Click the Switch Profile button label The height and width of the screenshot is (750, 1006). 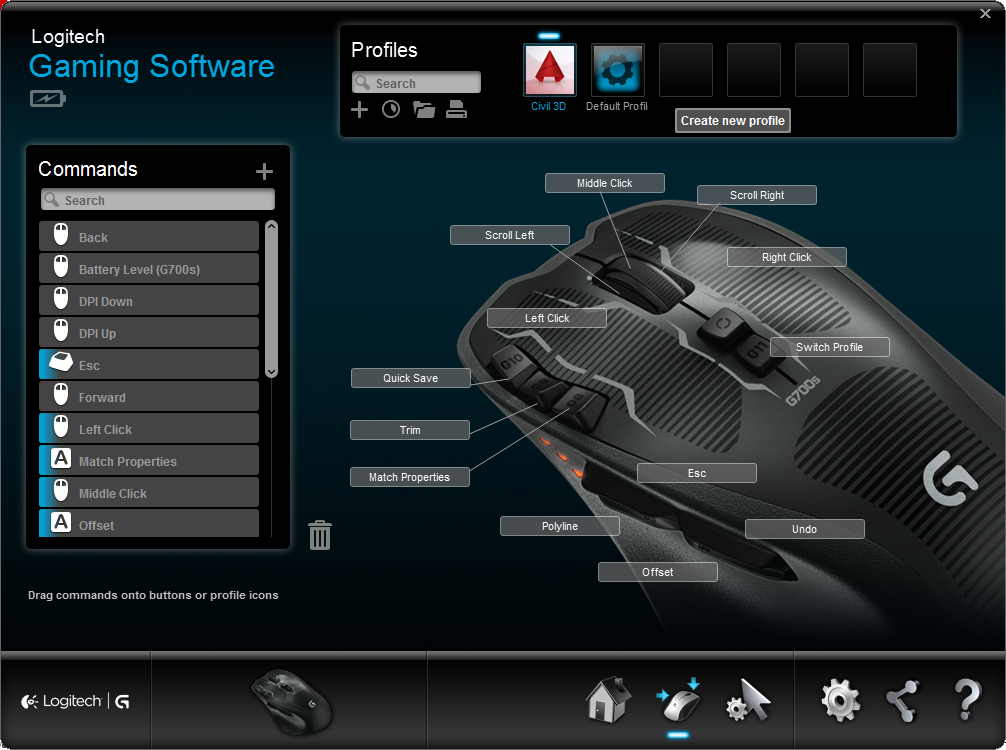click(830, 346)
